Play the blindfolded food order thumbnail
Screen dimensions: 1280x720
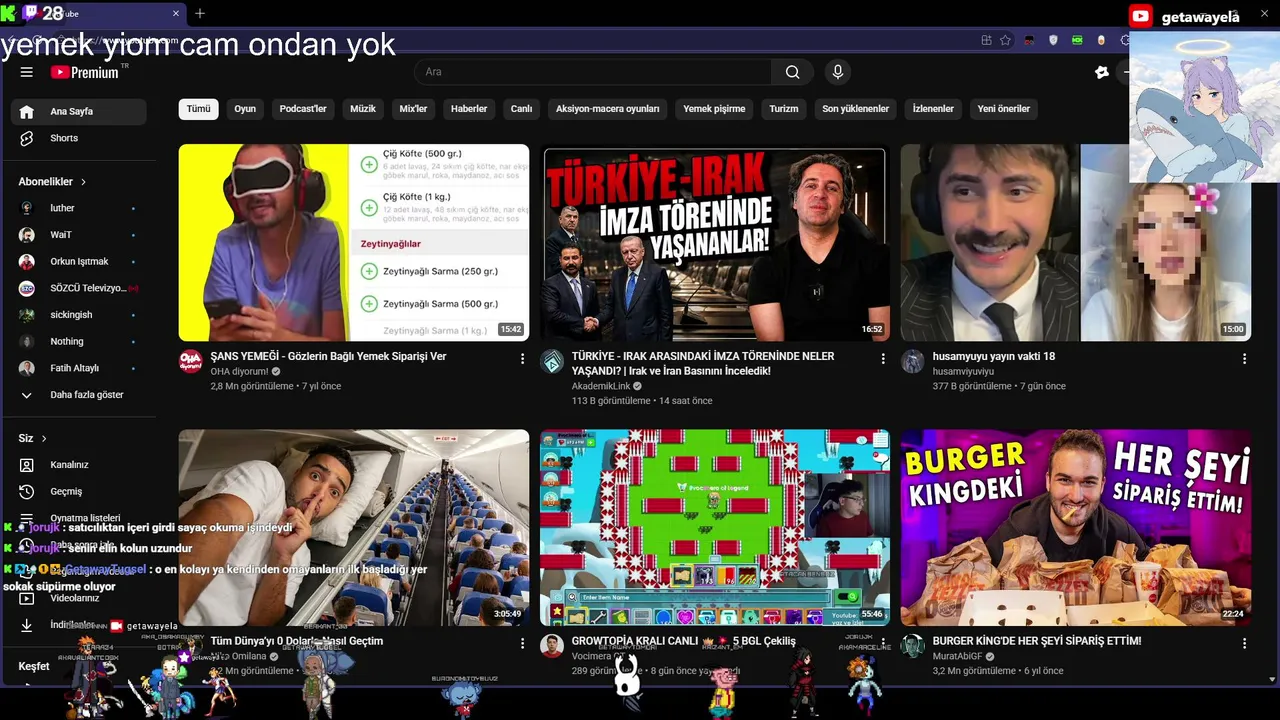(354, 243)
